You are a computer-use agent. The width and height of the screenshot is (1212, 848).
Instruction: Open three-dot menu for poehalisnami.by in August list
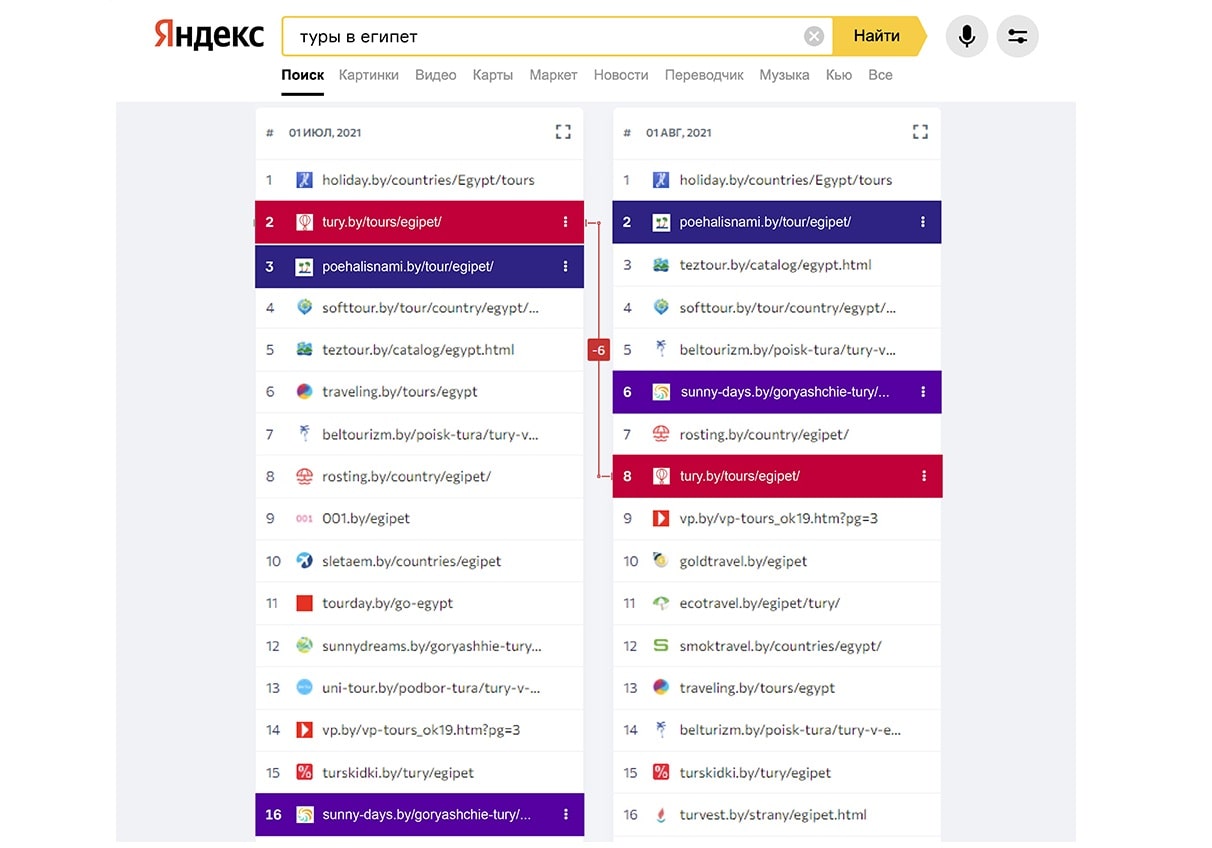coord(923,222)
